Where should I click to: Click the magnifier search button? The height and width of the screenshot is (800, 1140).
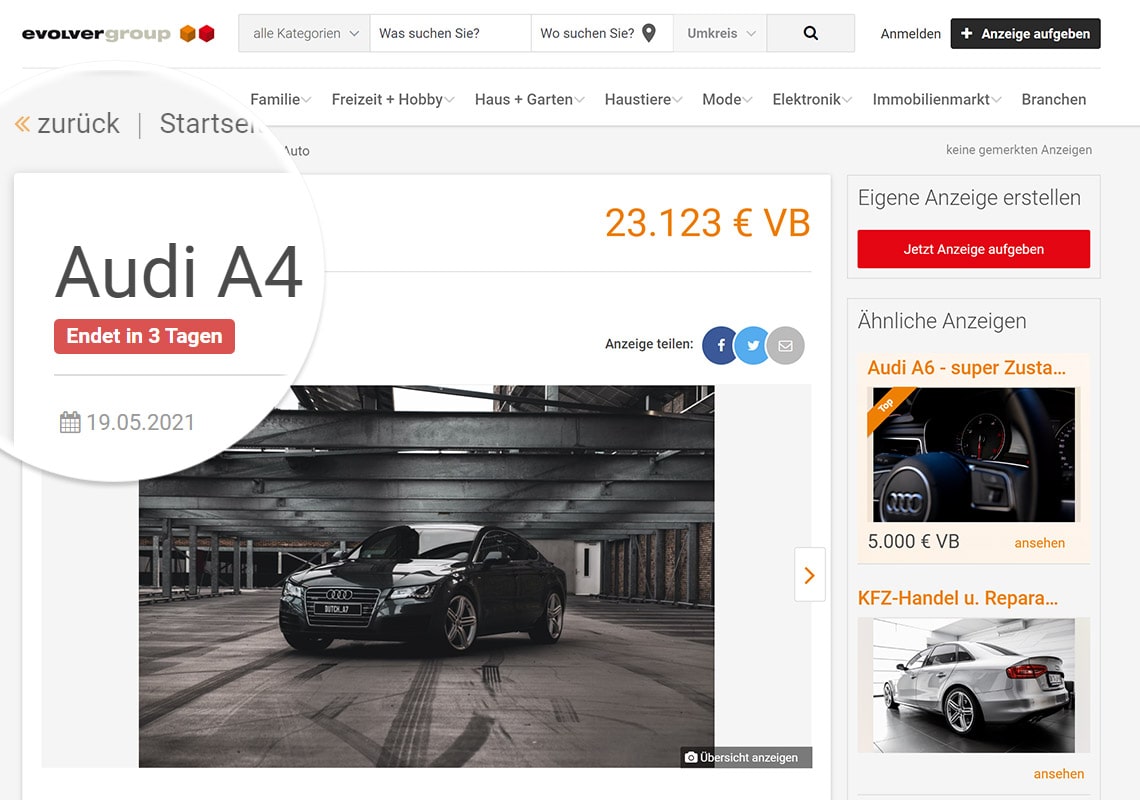(x=810, y=33)
